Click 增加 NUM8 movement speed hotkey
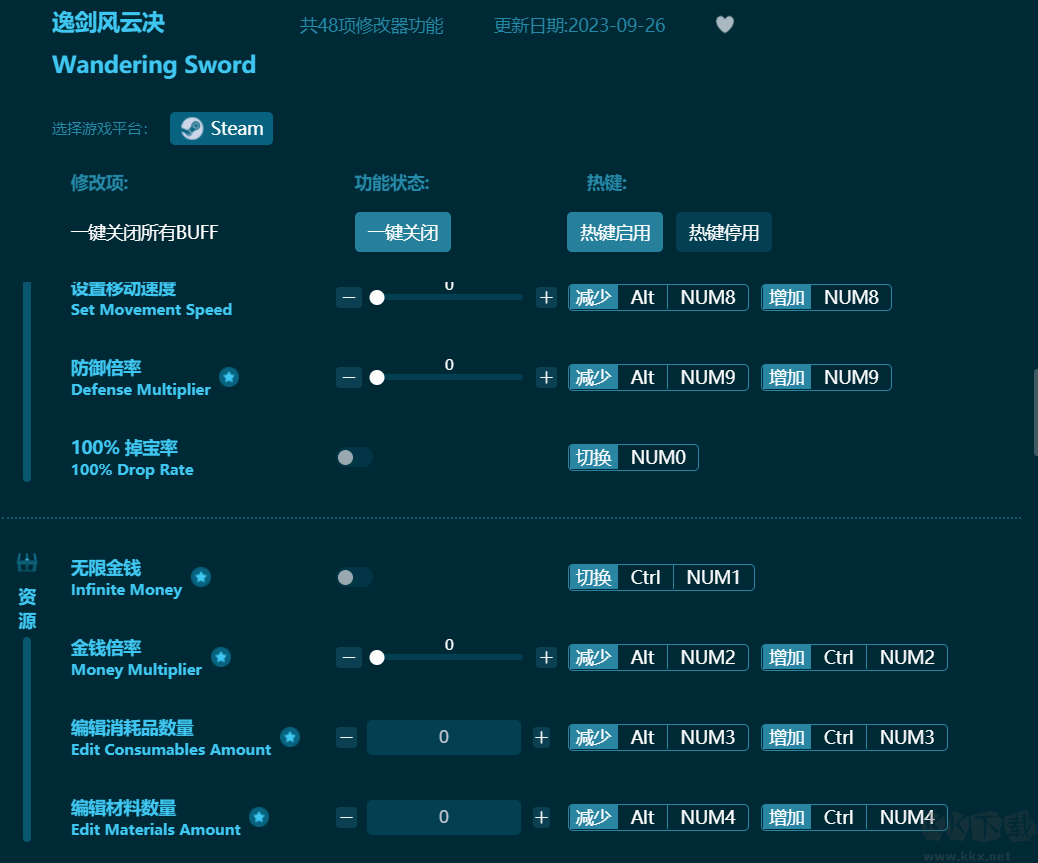The height and width of the screenshot is (863, 1038). click(x=826, y=298)
